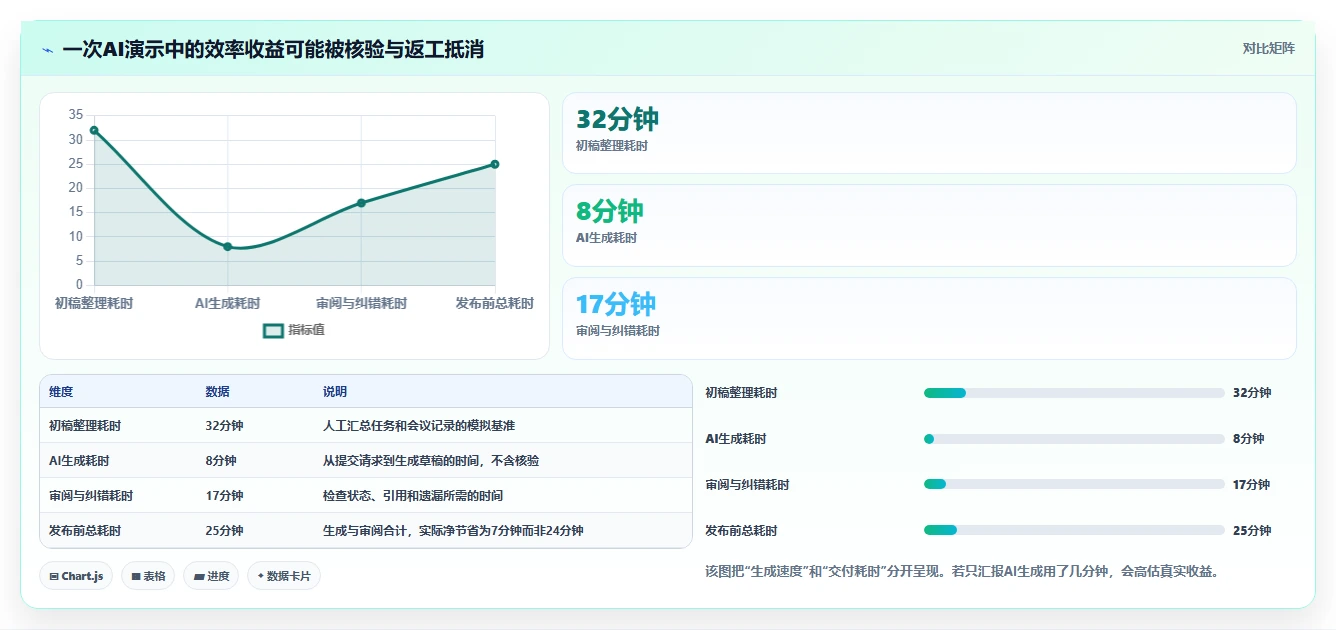Click the 发布前总耗时 chart axis label
This screenshot has height=630, width=1336.
point(495,303)
